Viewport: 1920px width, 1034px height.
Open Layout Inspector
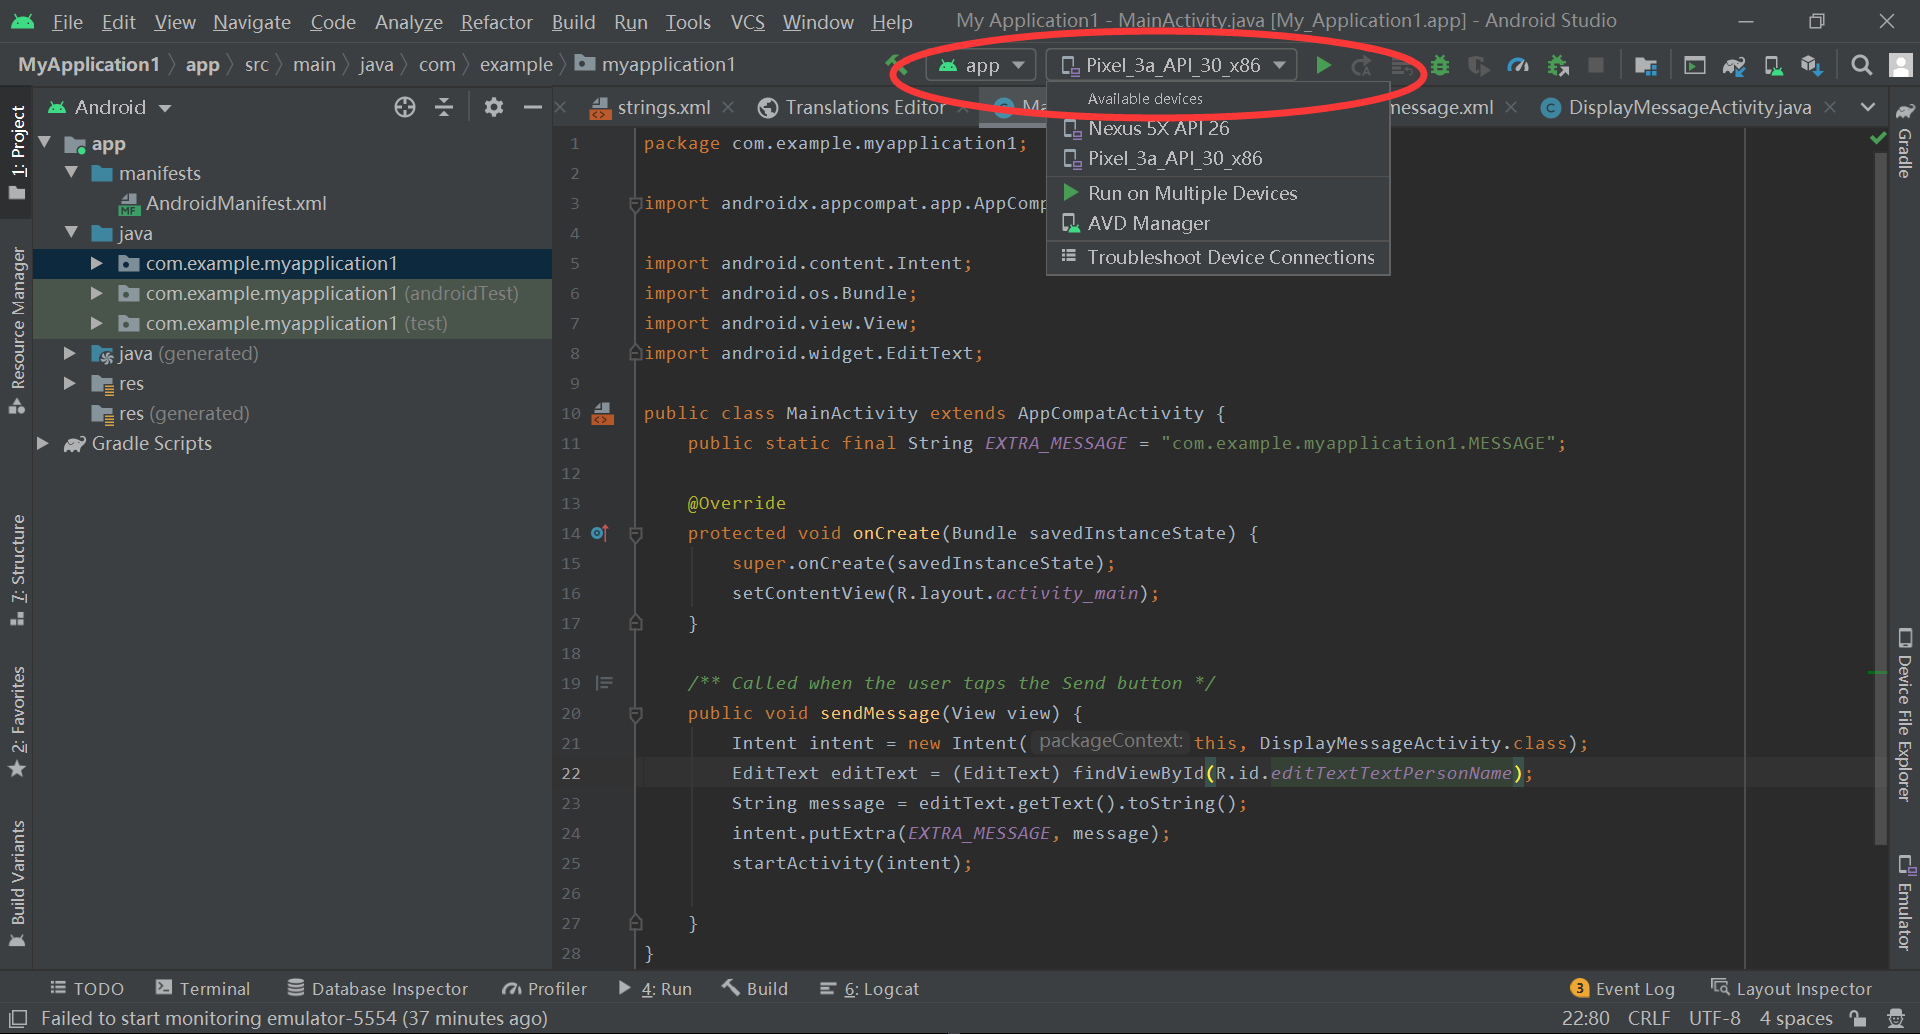click(1791, 988)
